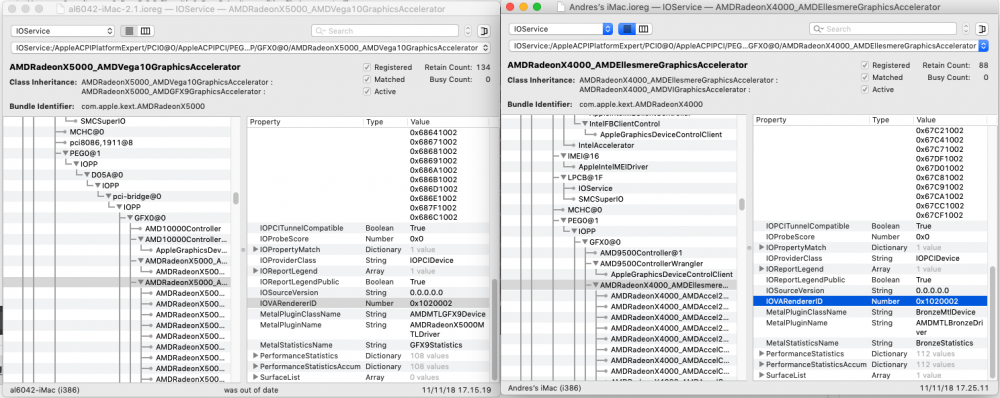Sort by Type column in Andres's iMac window
The width and height of the screenshot is (1000, 398).
coord(892,120)
